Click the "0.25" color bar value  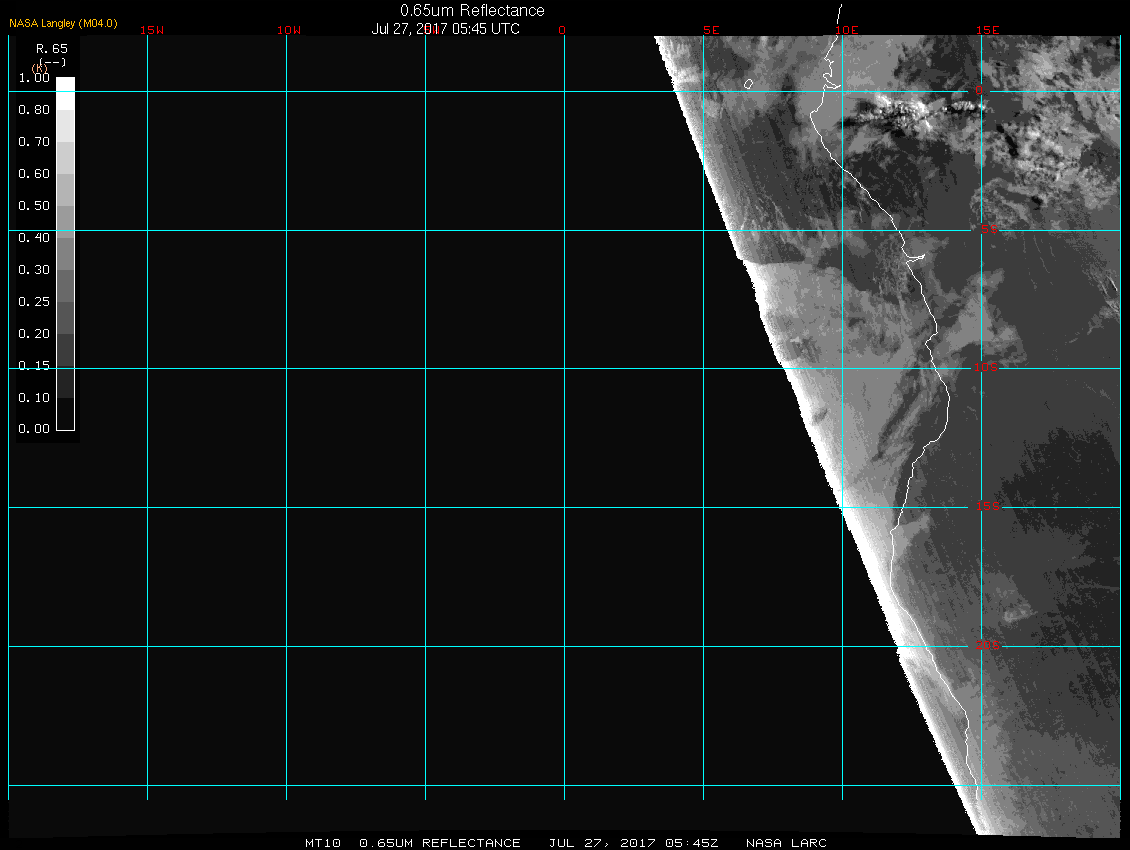click(x=34, y=301)
